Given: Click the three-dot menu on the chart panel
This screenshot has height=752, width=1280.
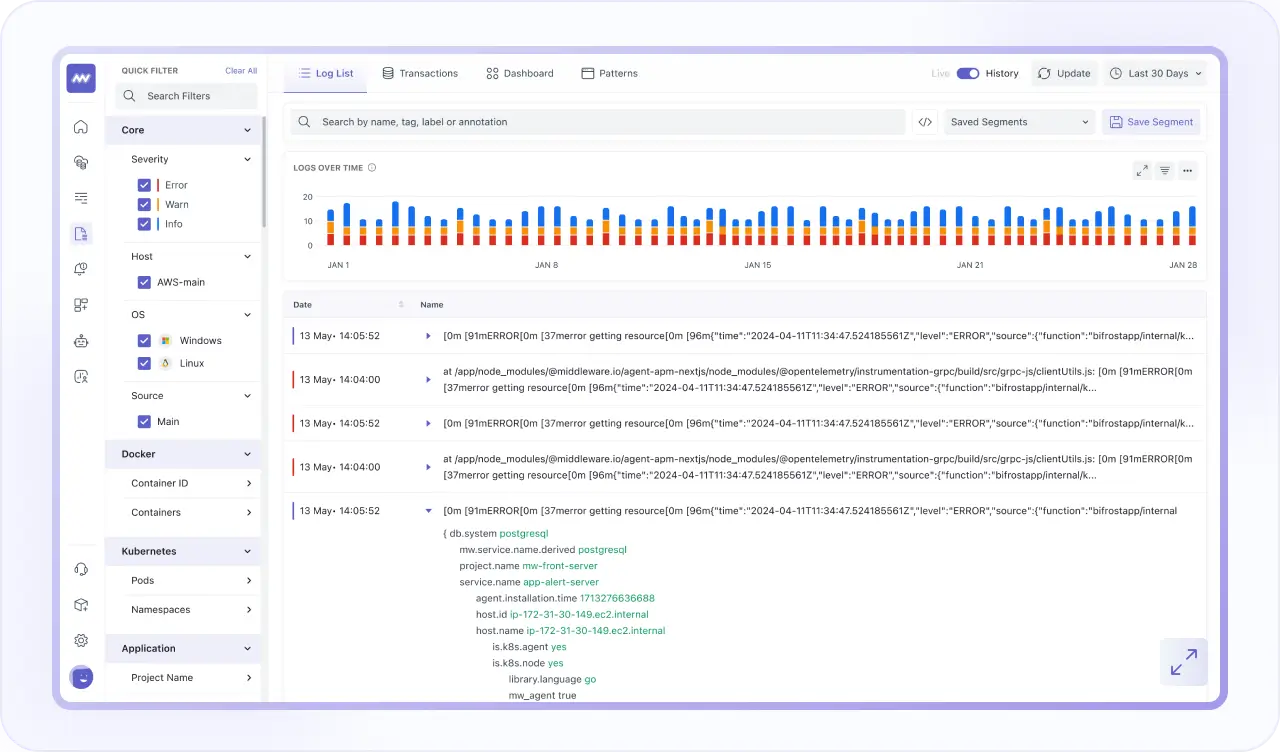Looking at the screenshot, I should (x=1187, y=170).
